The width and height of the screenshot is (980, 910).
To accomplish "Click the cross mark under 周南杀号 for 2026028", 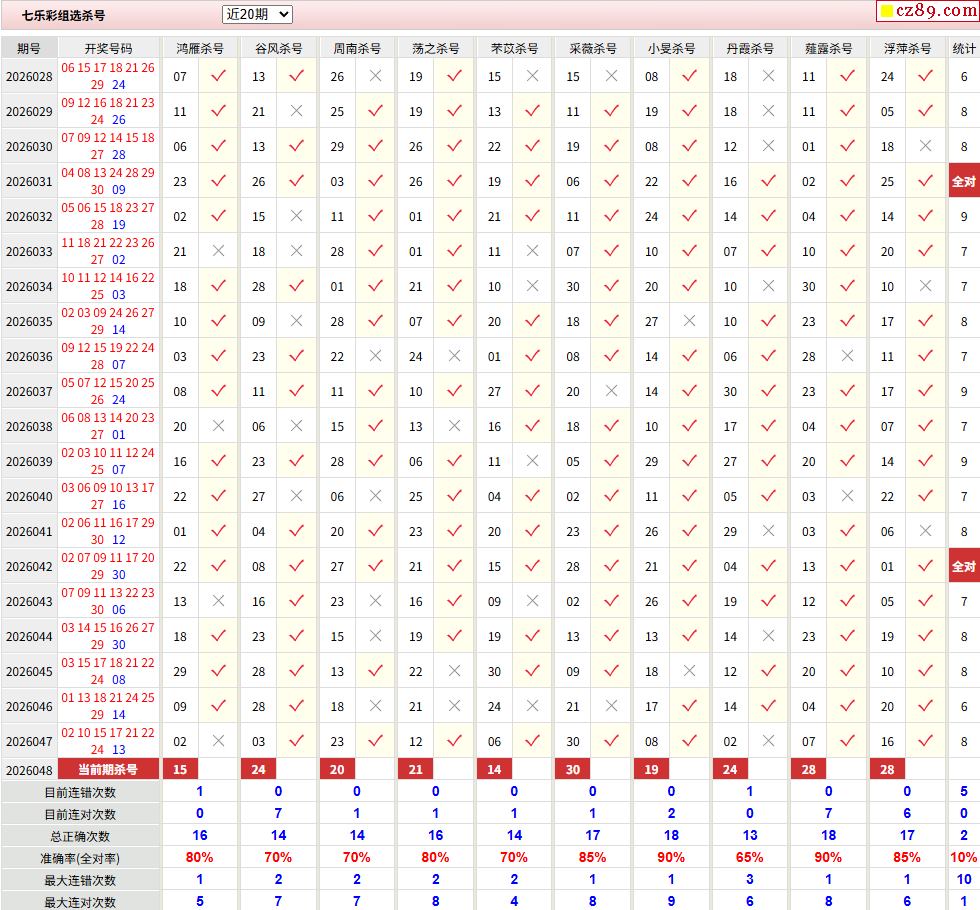I will (375, 76).
